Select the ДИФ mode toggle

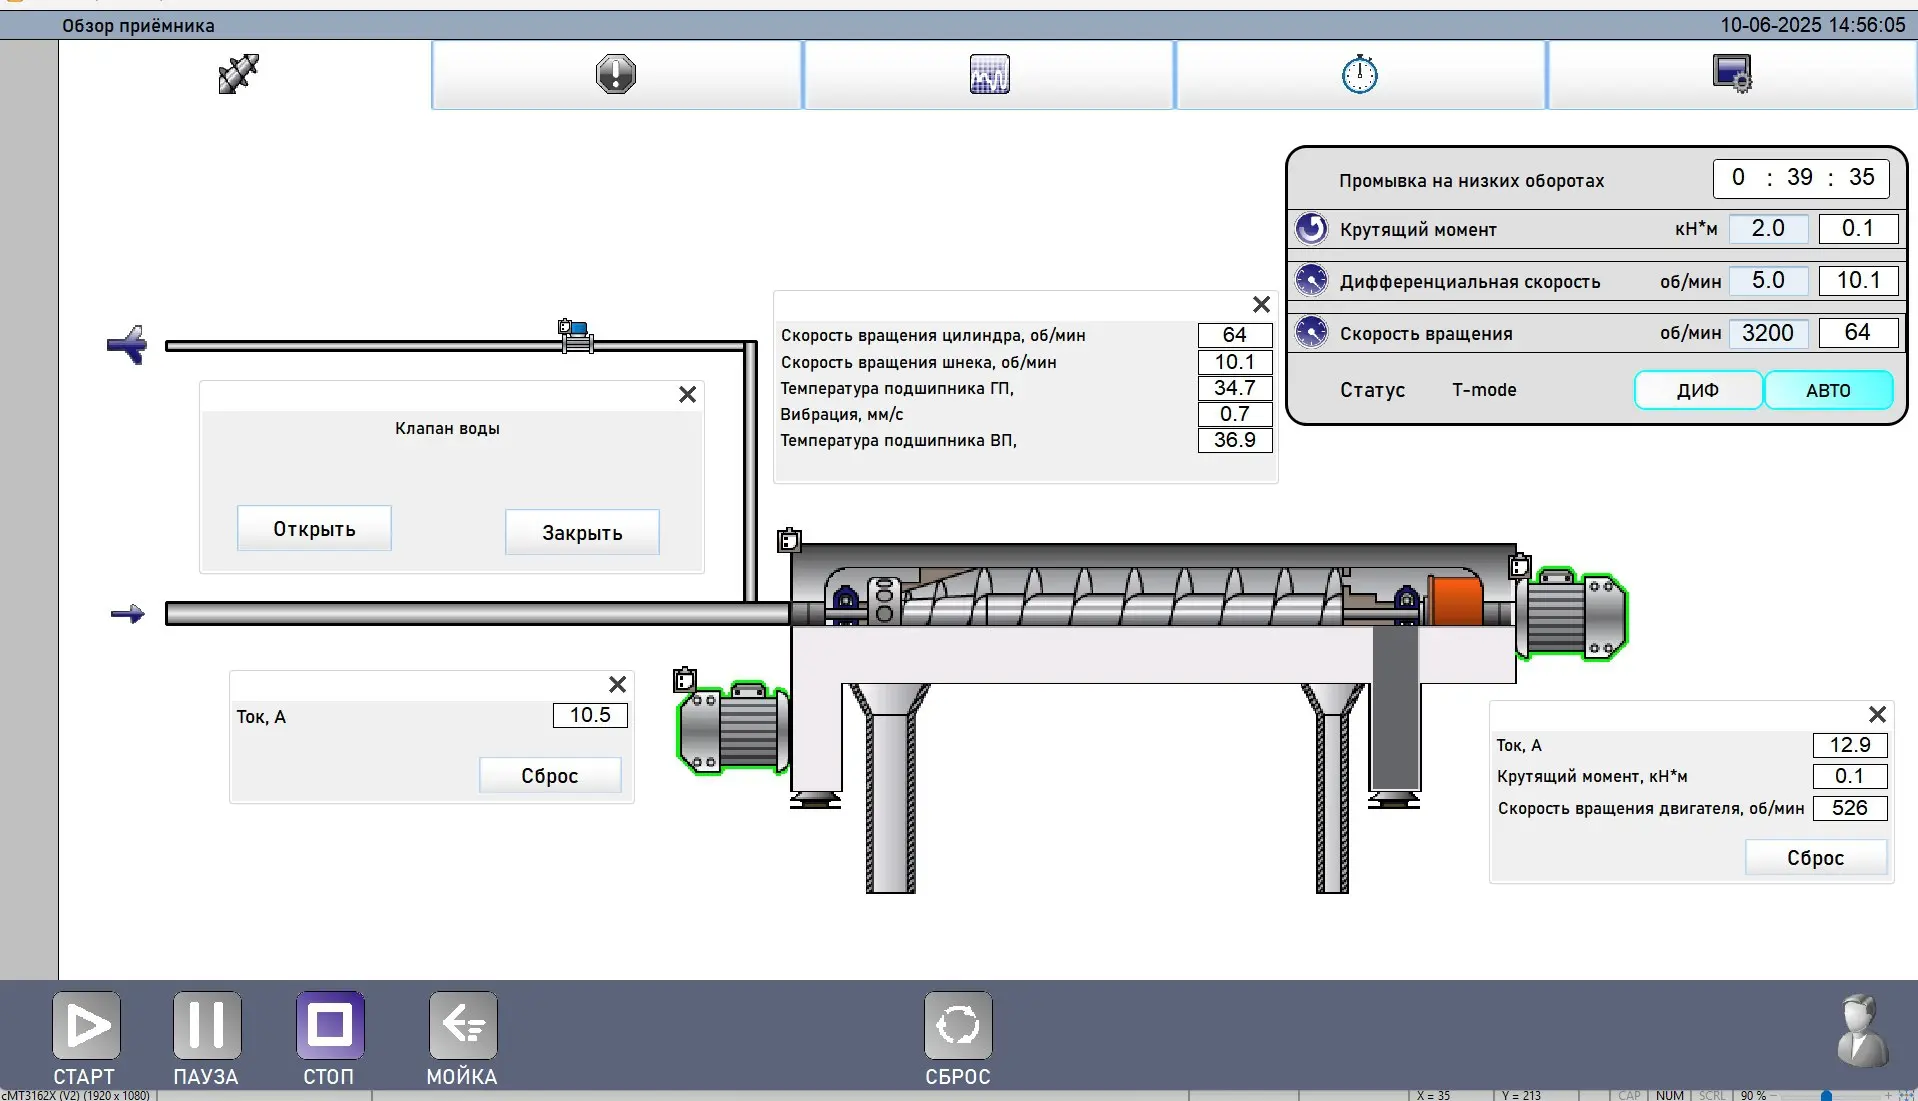click(x=1698, y=390)
